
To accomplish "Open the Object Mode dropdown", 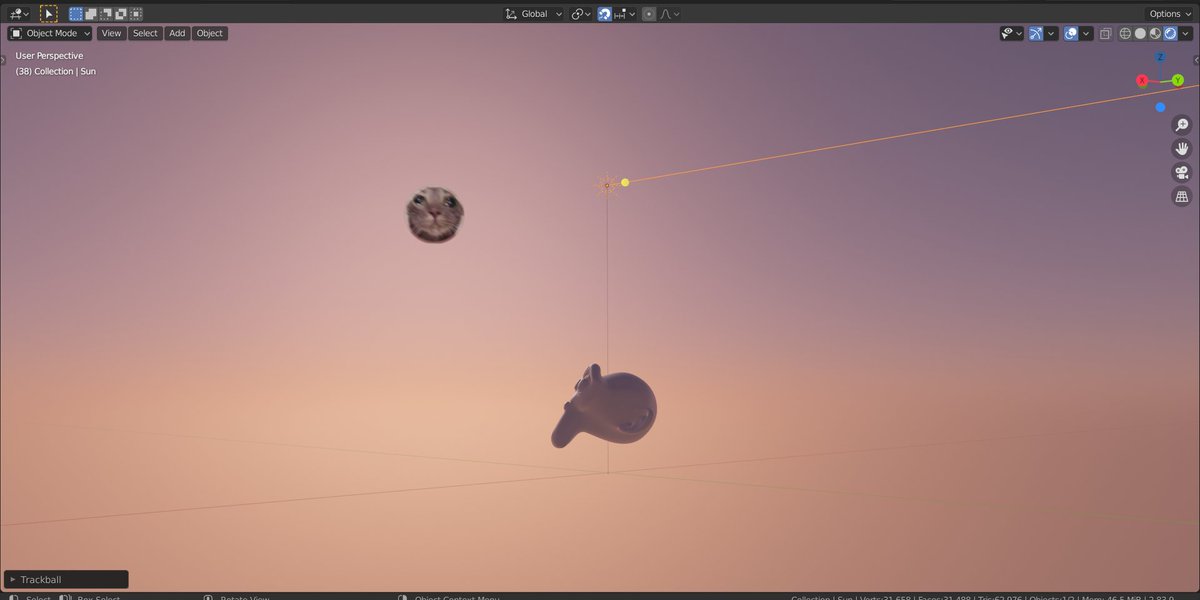I will point(50,33).
